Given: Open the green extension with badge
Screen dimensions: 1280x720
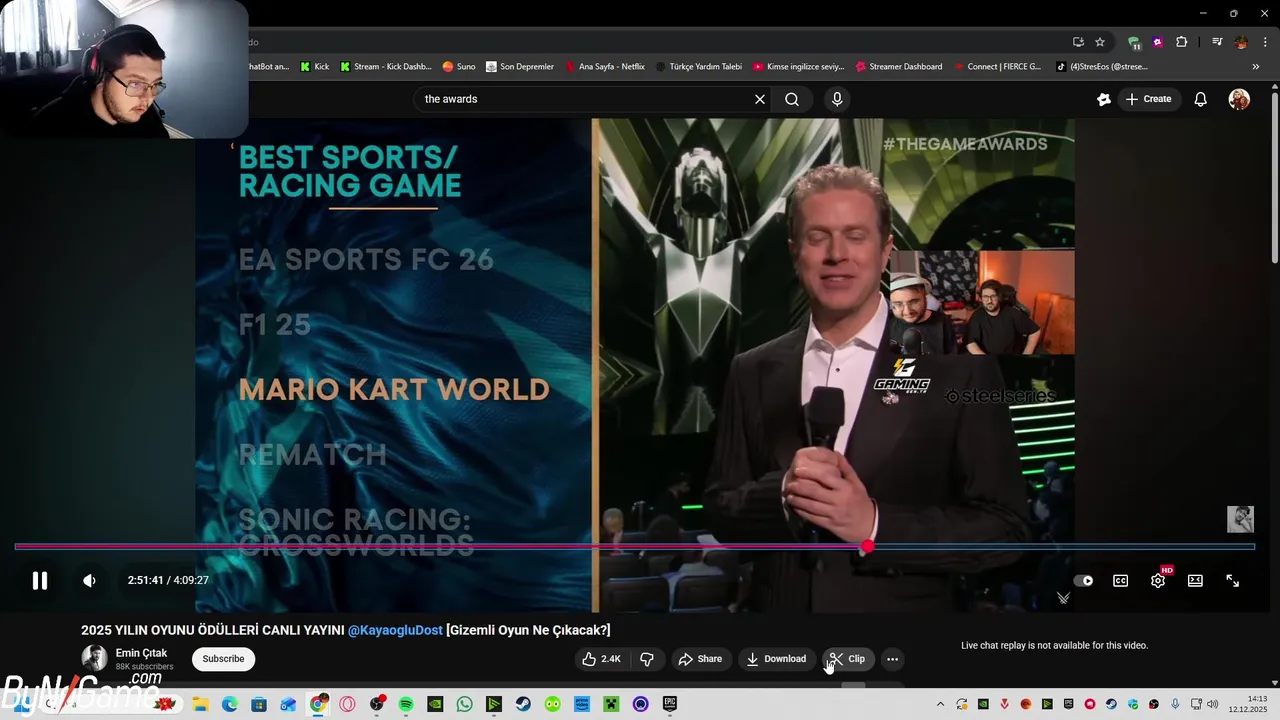Looking at the screenshot, I should click(1133, 42).
